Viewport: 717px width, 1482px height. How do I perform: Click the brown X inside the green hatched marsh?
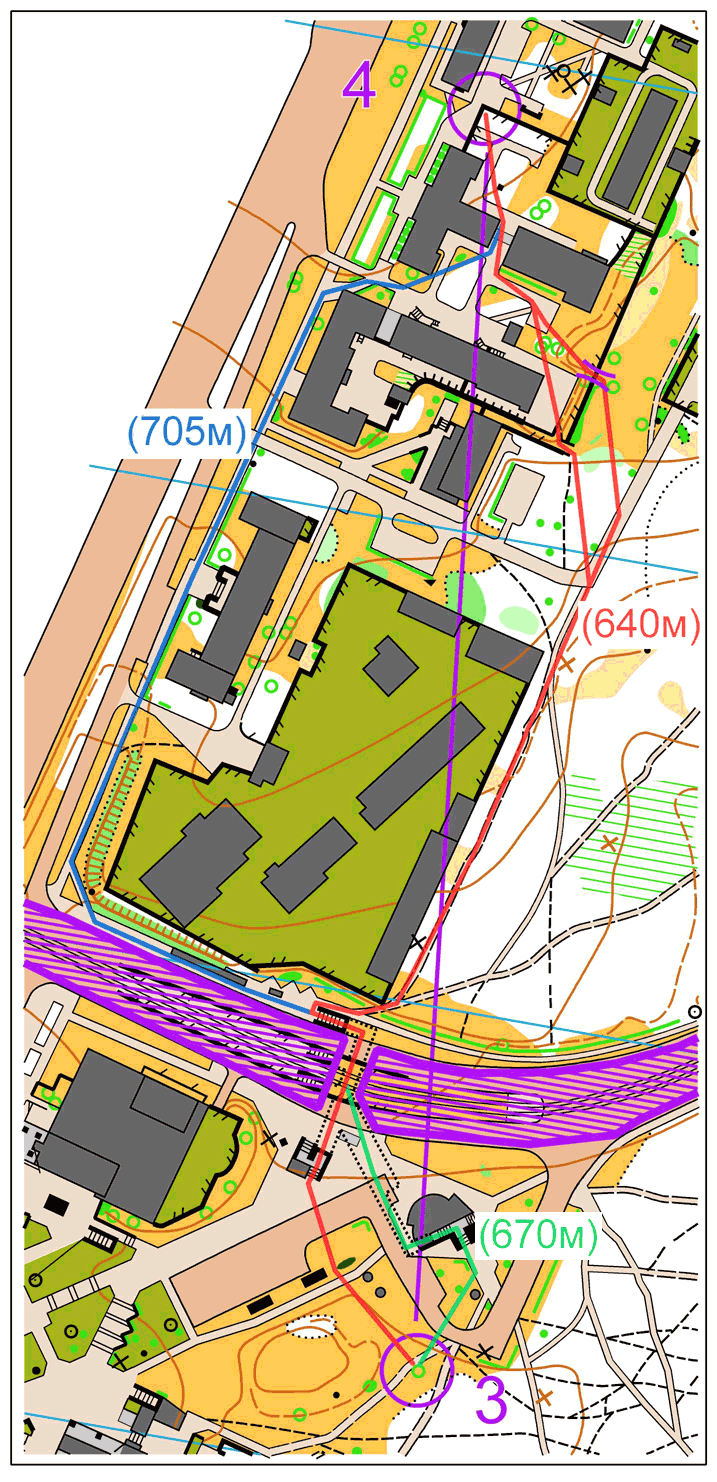click(608, 843)
